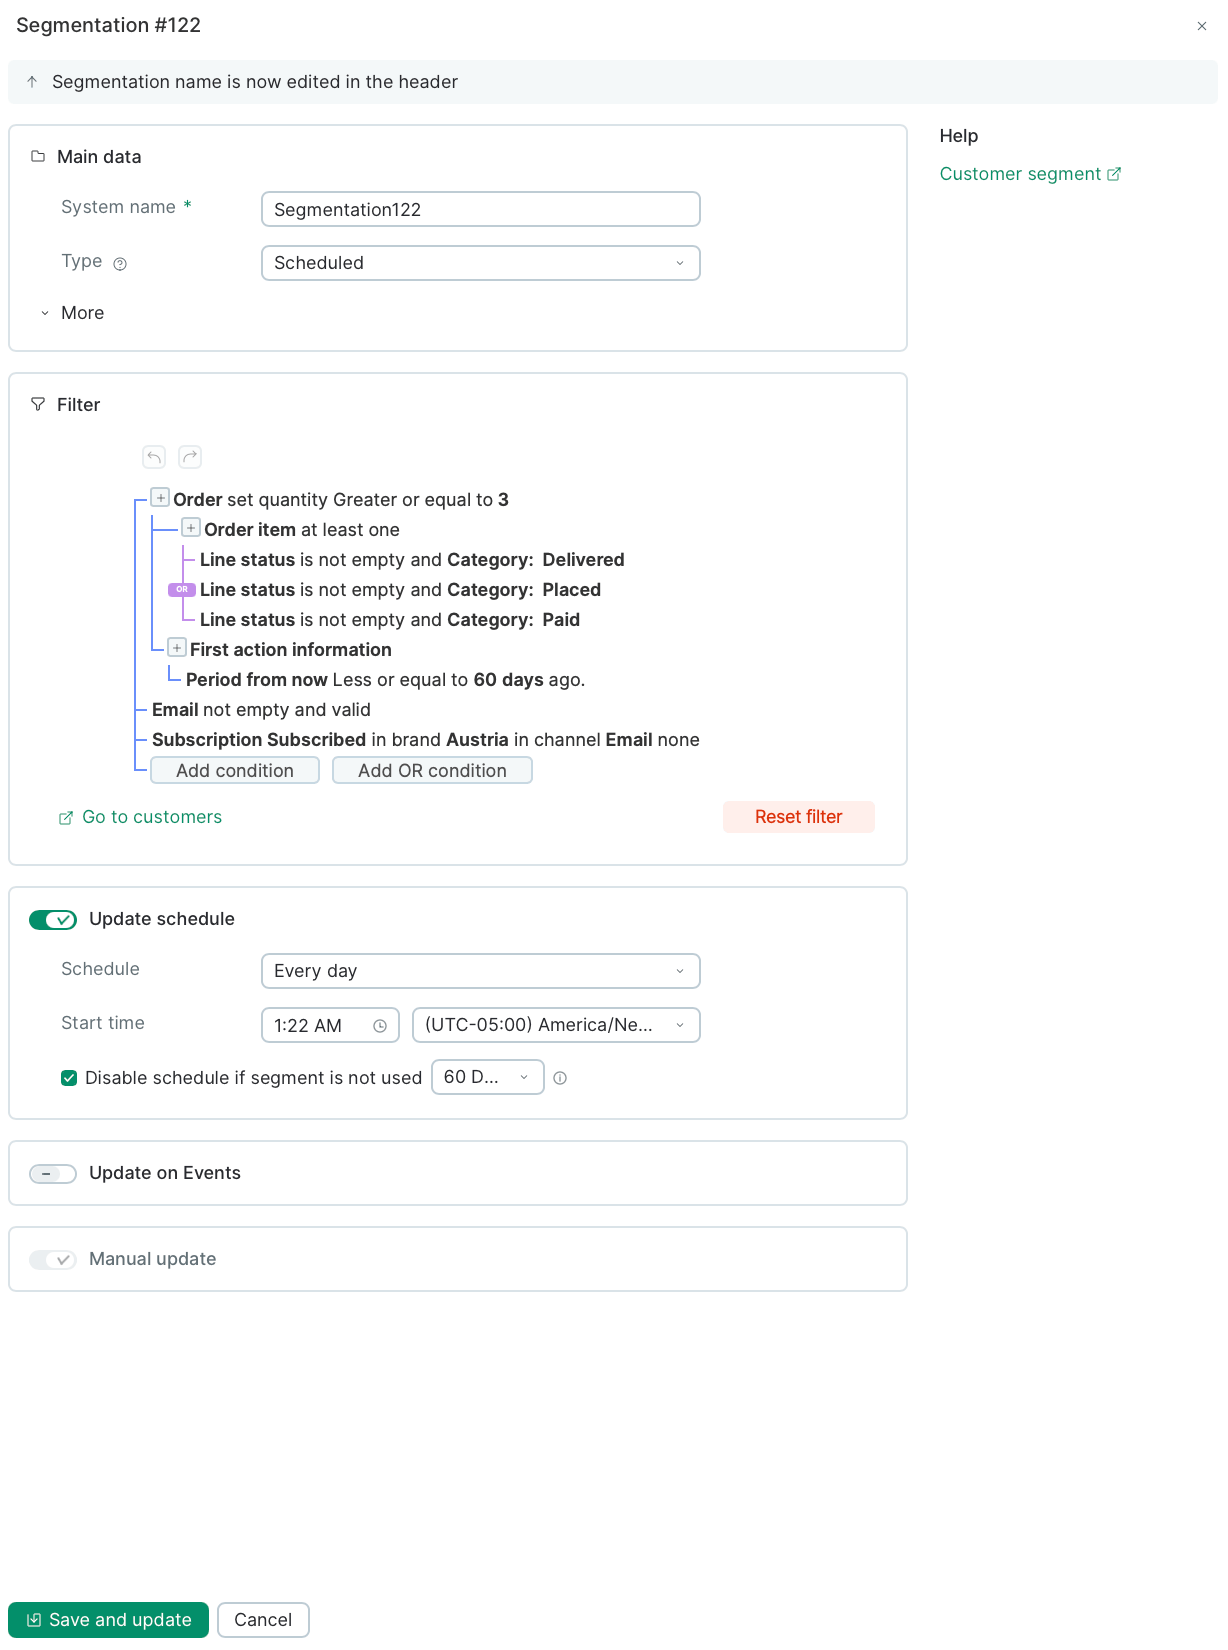Click the help icon next to Type
1228x1650 pixels.
pos(120,264)
